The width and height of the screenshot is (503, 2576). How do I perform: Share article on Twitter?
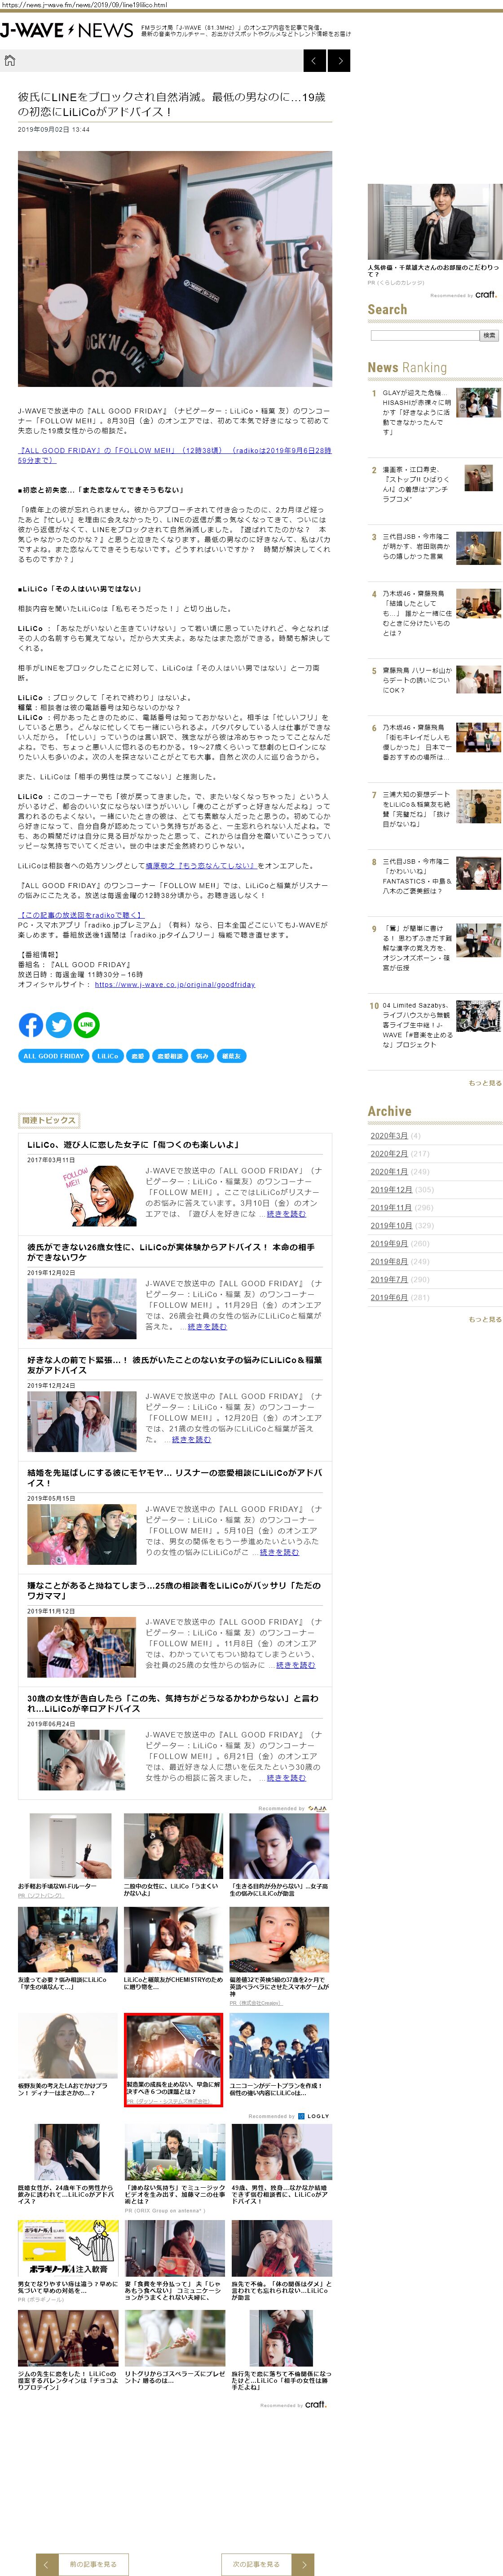[59, 1025]
